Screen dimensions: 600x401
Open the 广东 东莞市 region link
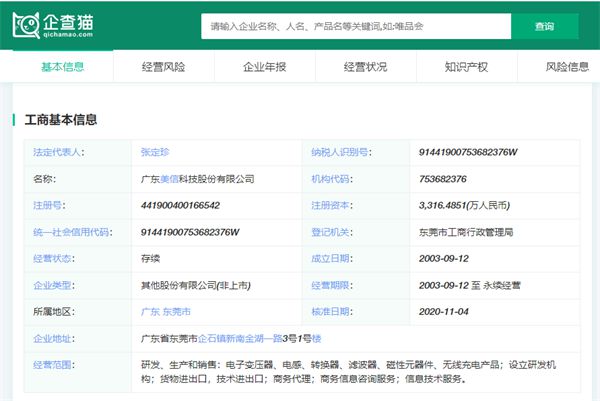coord(166,311)
